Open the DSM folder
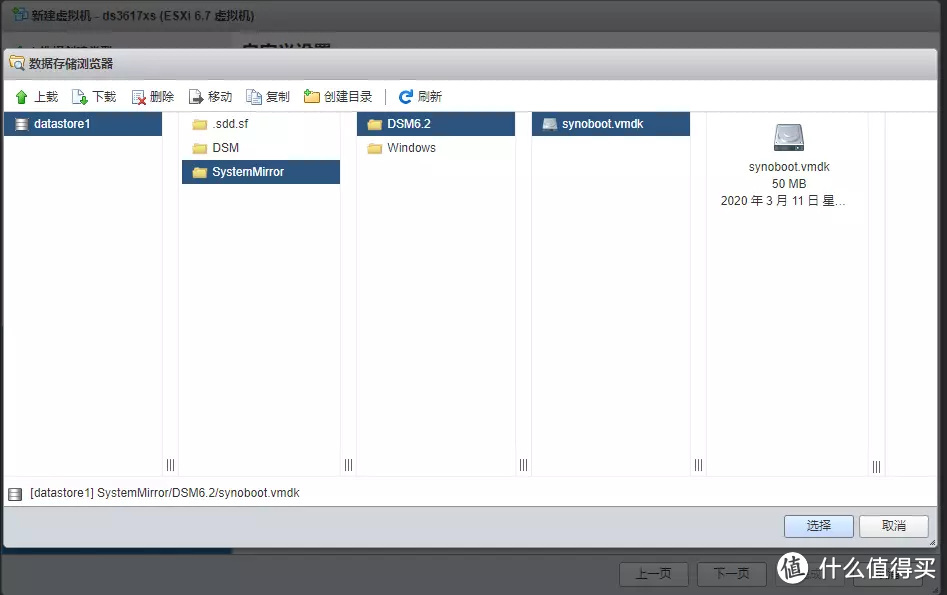This screenshot has width=947, height=595. tap(261, 148)
